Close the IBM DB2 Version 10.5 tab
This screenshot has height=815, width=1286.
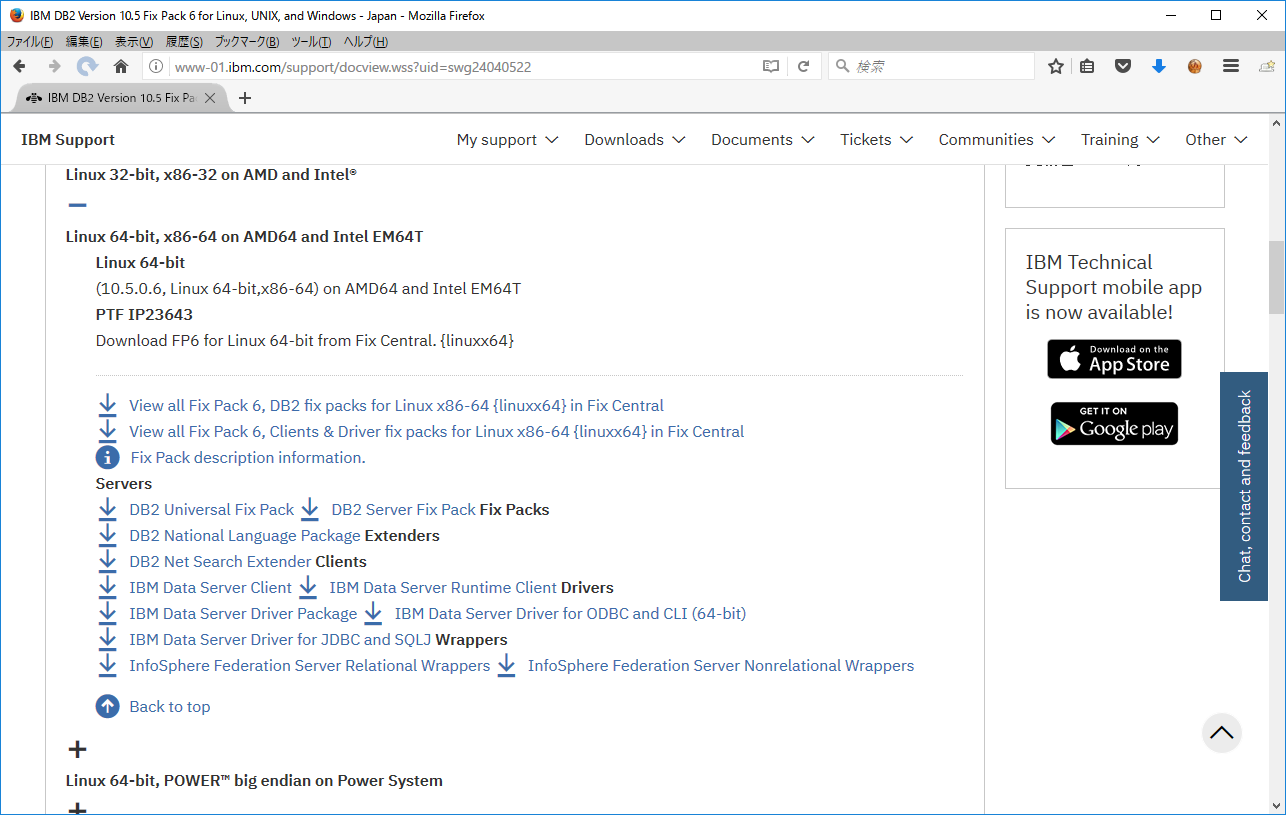pyautogui.click(x=210, y=98)
